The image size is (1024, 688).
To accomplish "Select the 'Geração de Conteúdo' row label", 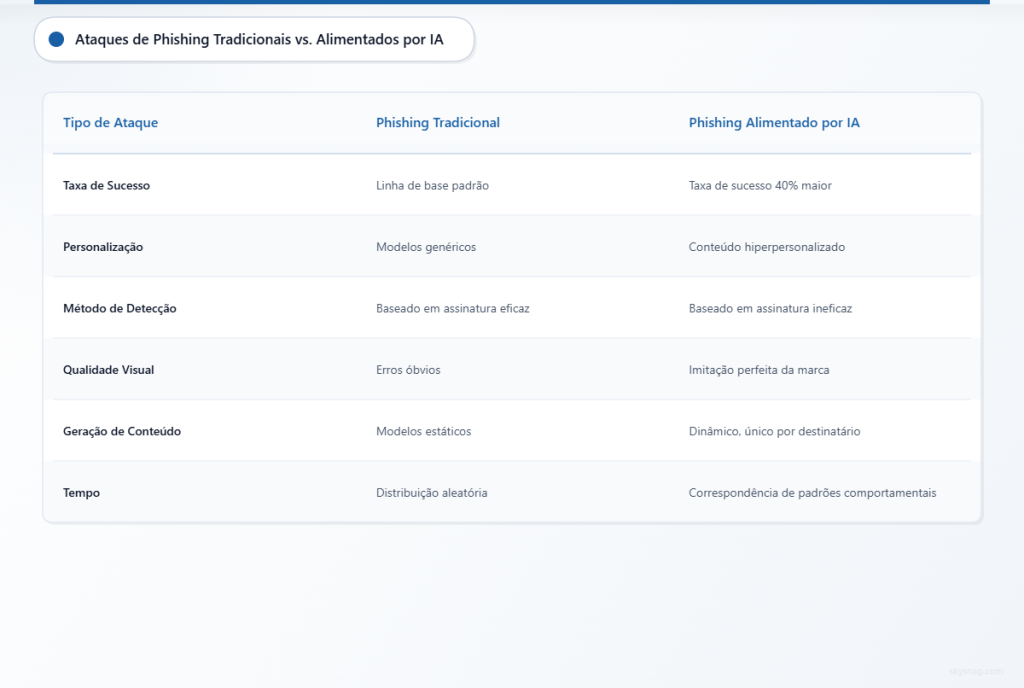I will click(x=122, y=431).
